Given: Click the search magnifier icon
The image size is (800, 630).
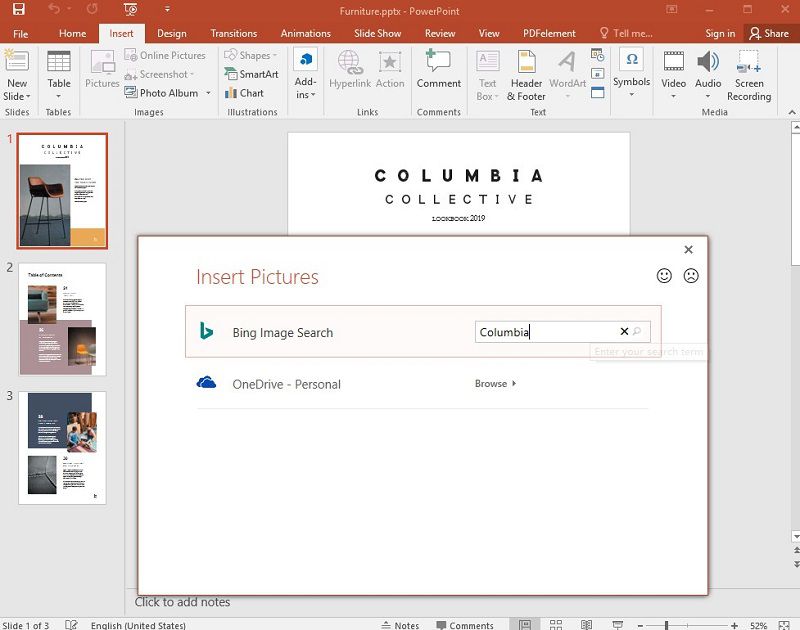Looking at the screenshot, I should (637, 331).
